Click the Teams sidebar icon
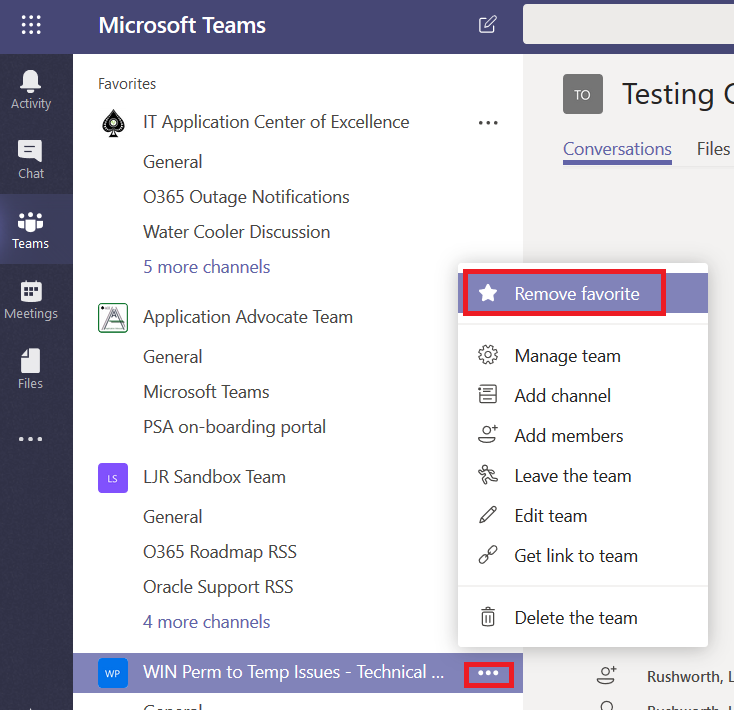Screen dimensions: 734x710 (31, 229)
